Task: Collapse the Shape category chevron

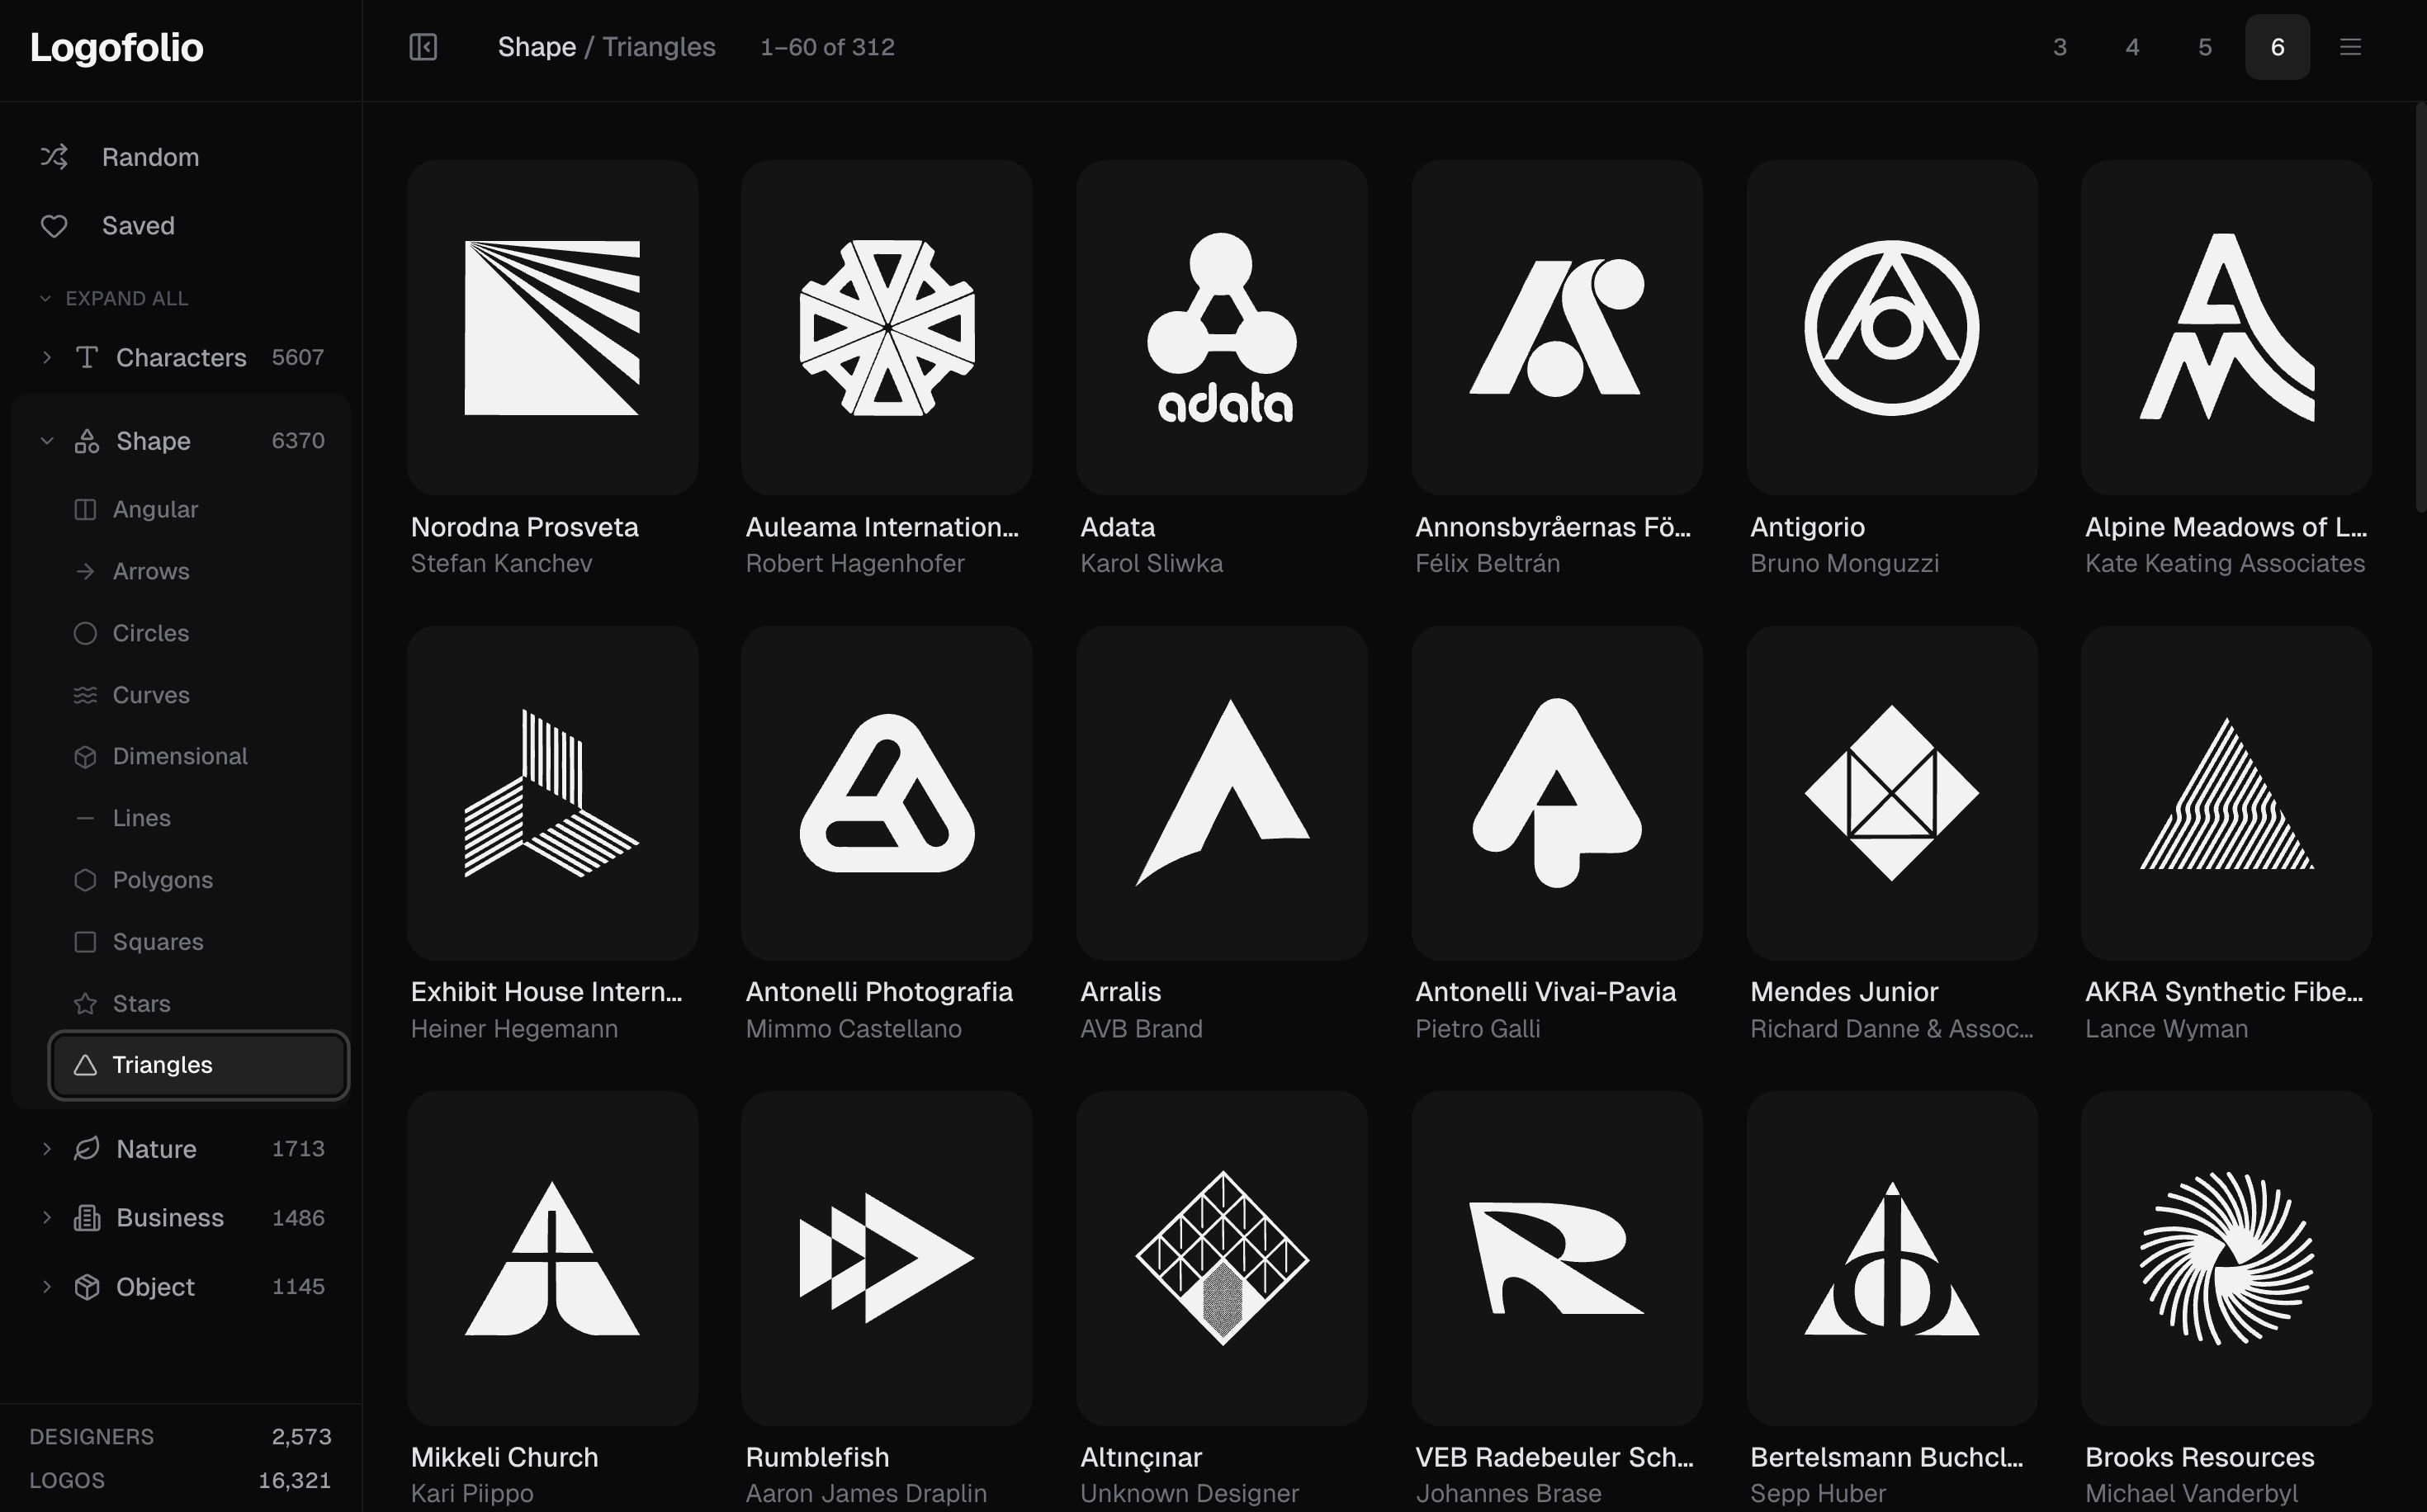Action: (46, 441)
